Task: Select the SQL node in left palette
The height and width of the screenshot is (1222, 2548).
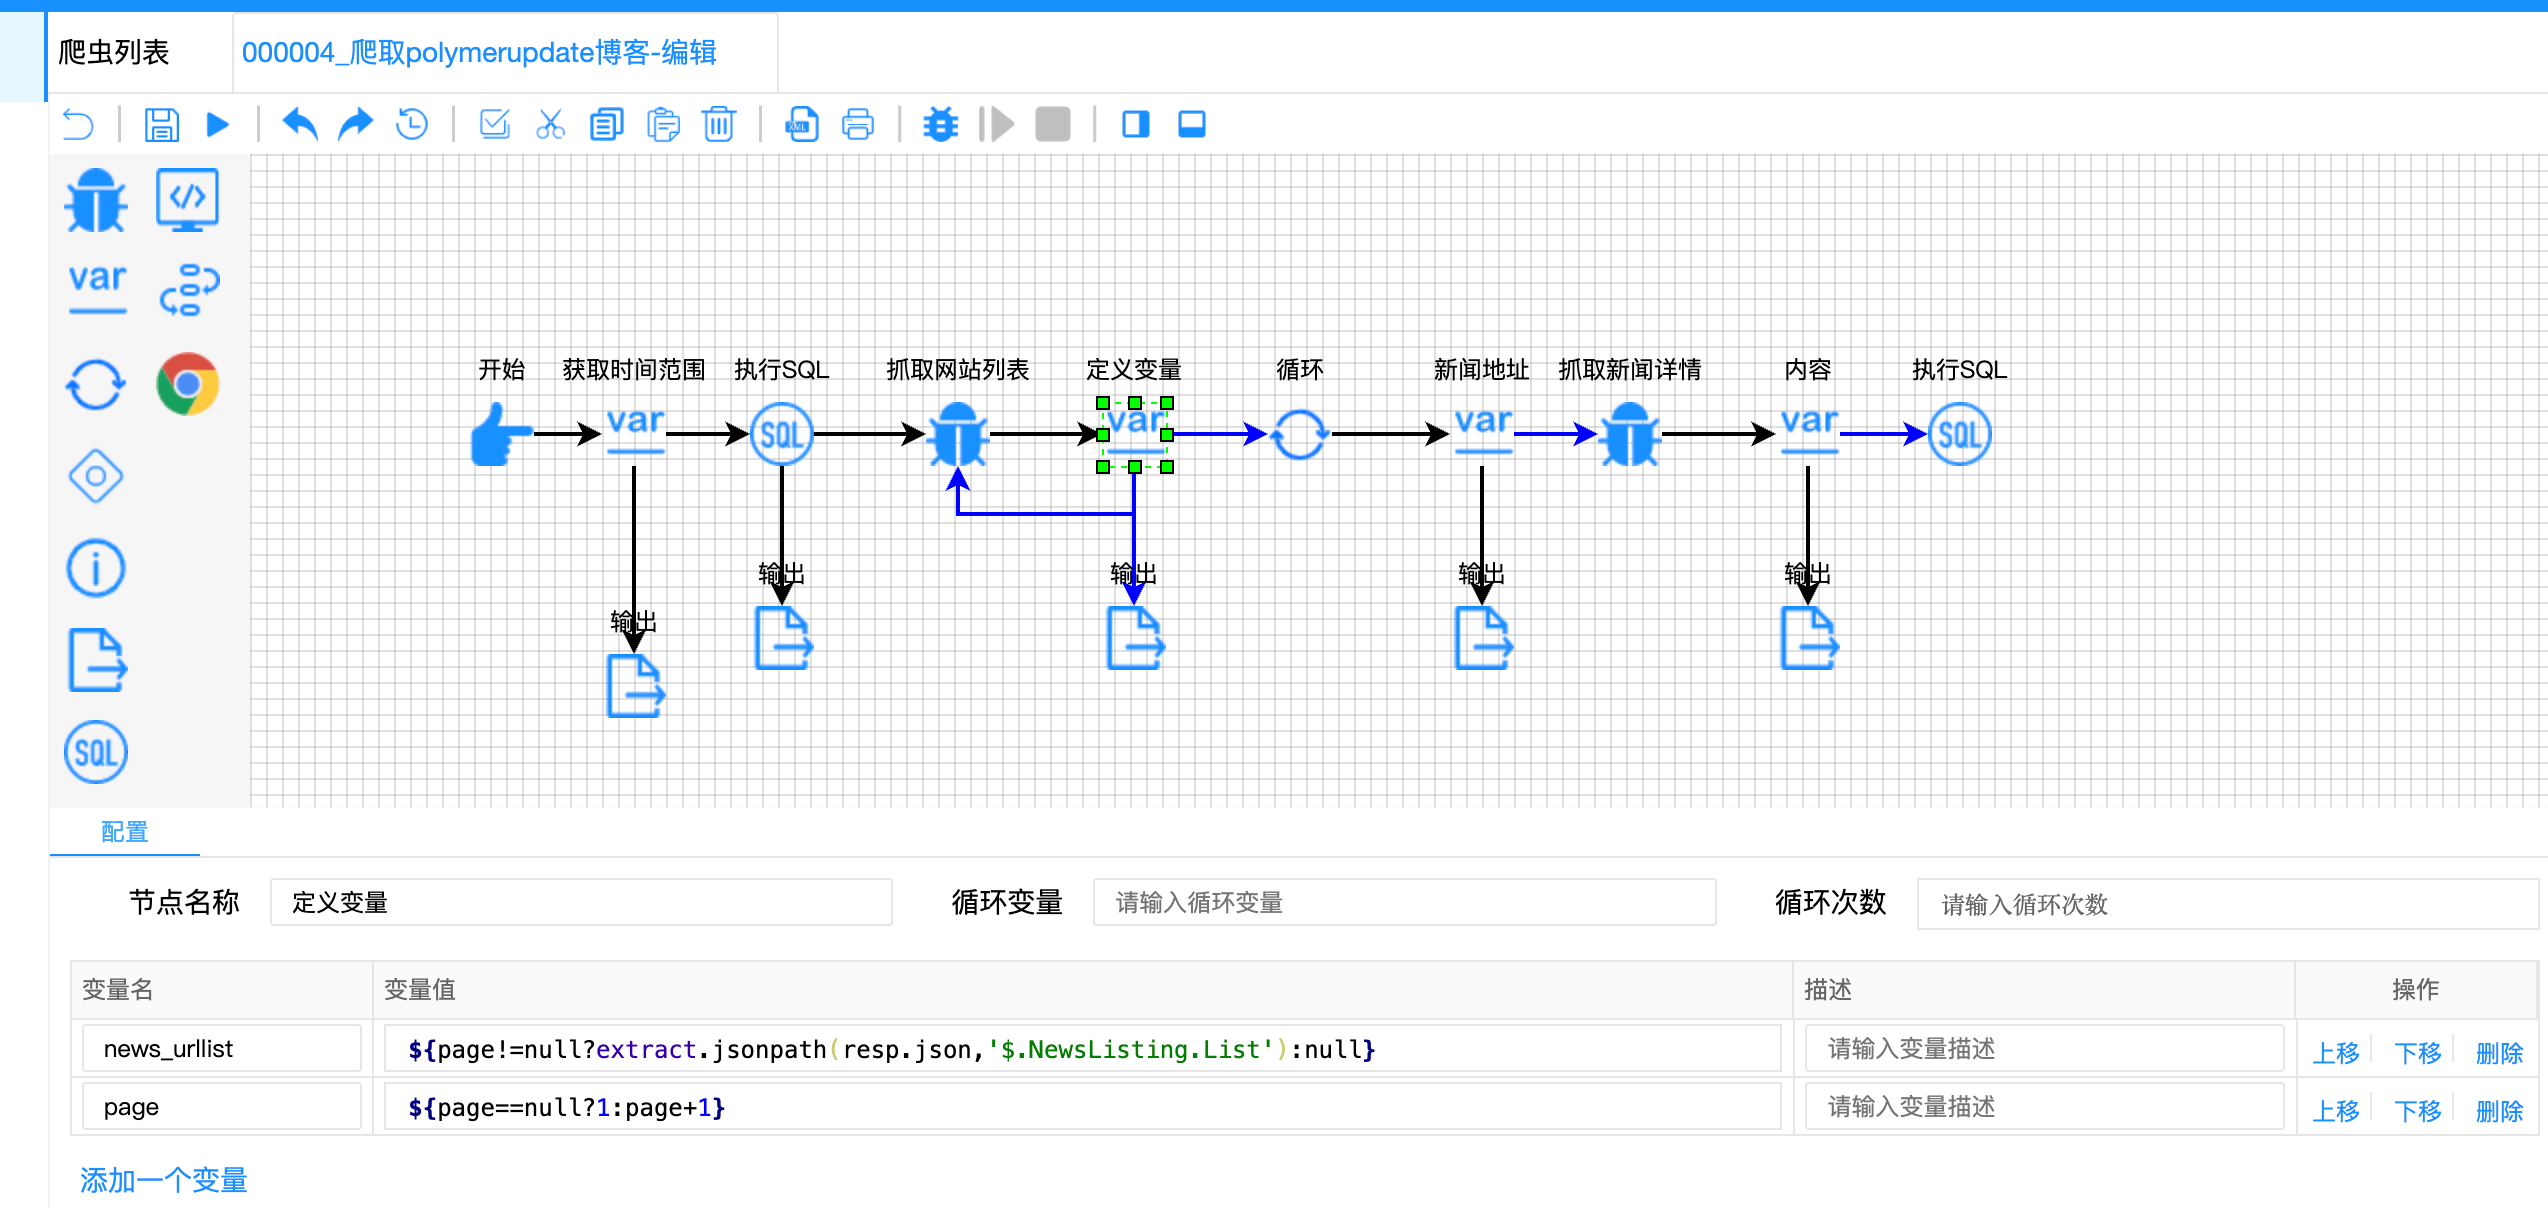Action: click(96, 752)
